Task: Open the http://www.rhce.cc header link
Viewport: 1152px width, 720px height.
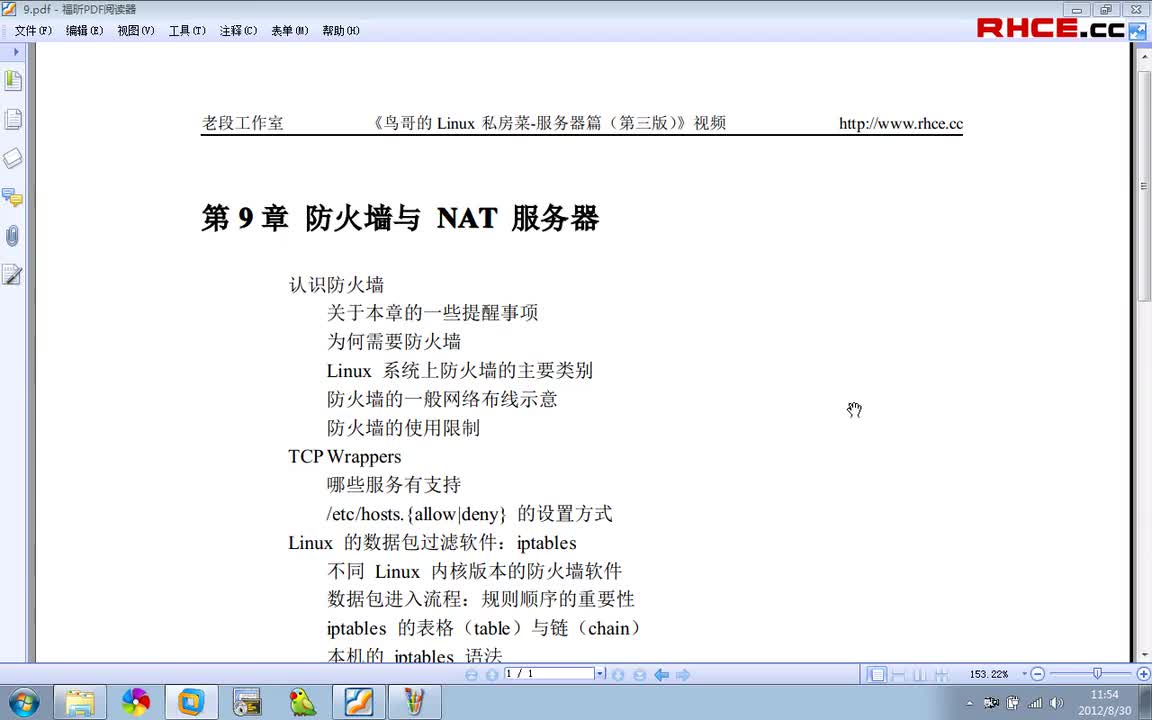Action: (901, 123)
